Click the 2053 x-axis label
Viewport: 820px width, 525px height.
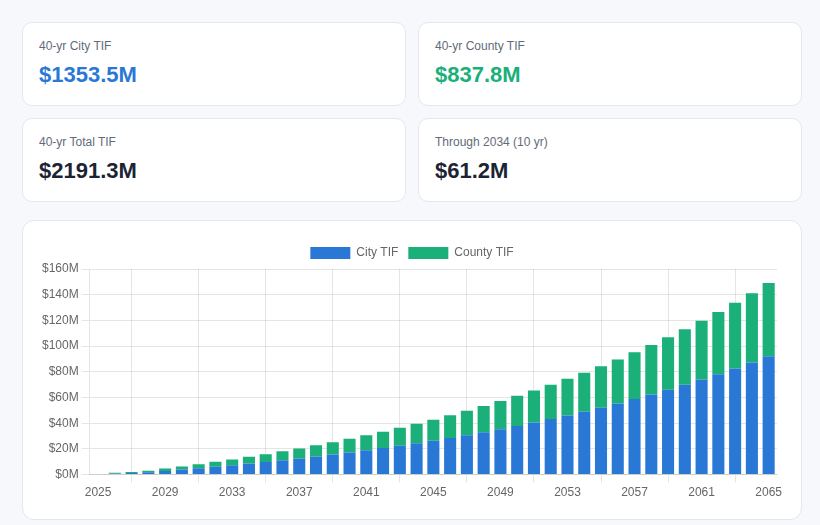(x=567, y=492)
